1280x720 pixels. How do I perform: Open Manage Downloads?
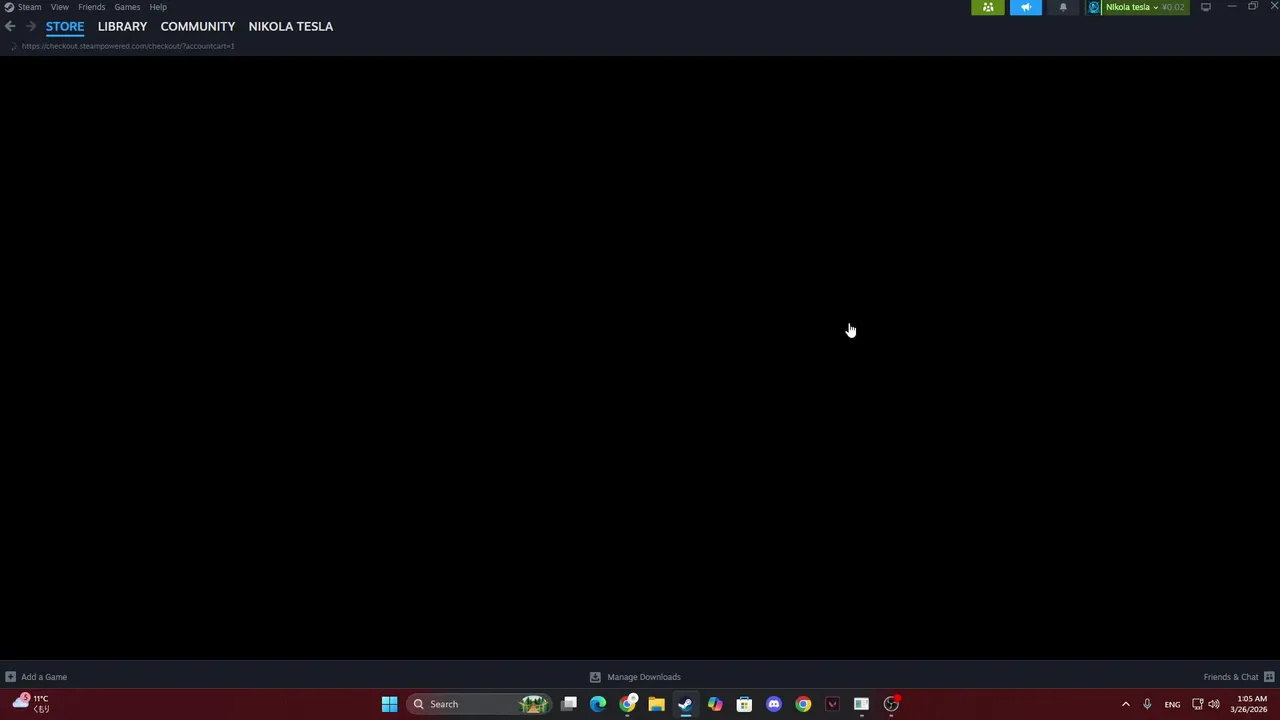[644, 677]
